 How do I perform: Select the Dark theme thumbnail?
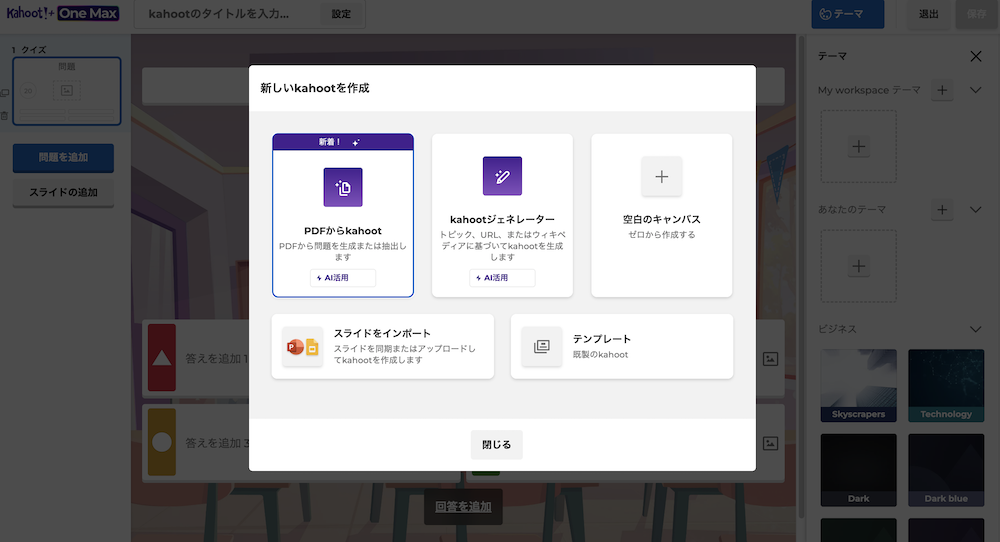pyautogui.click(x=858, y=470)
